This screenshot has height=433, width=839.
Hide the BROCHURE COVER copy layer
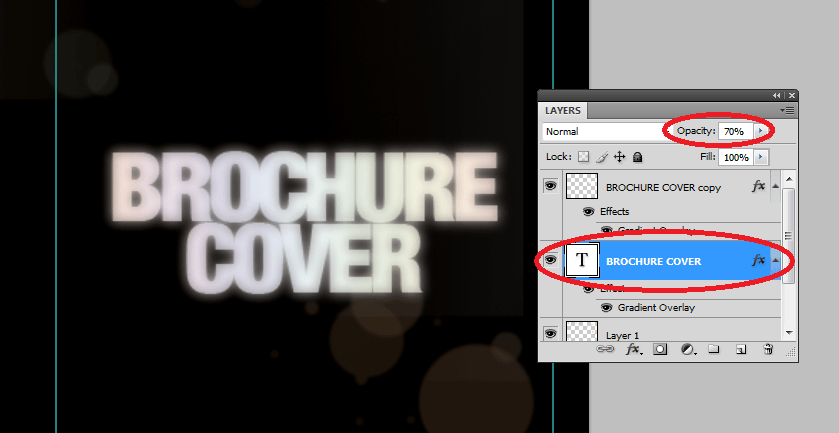(x=550, y=186)
